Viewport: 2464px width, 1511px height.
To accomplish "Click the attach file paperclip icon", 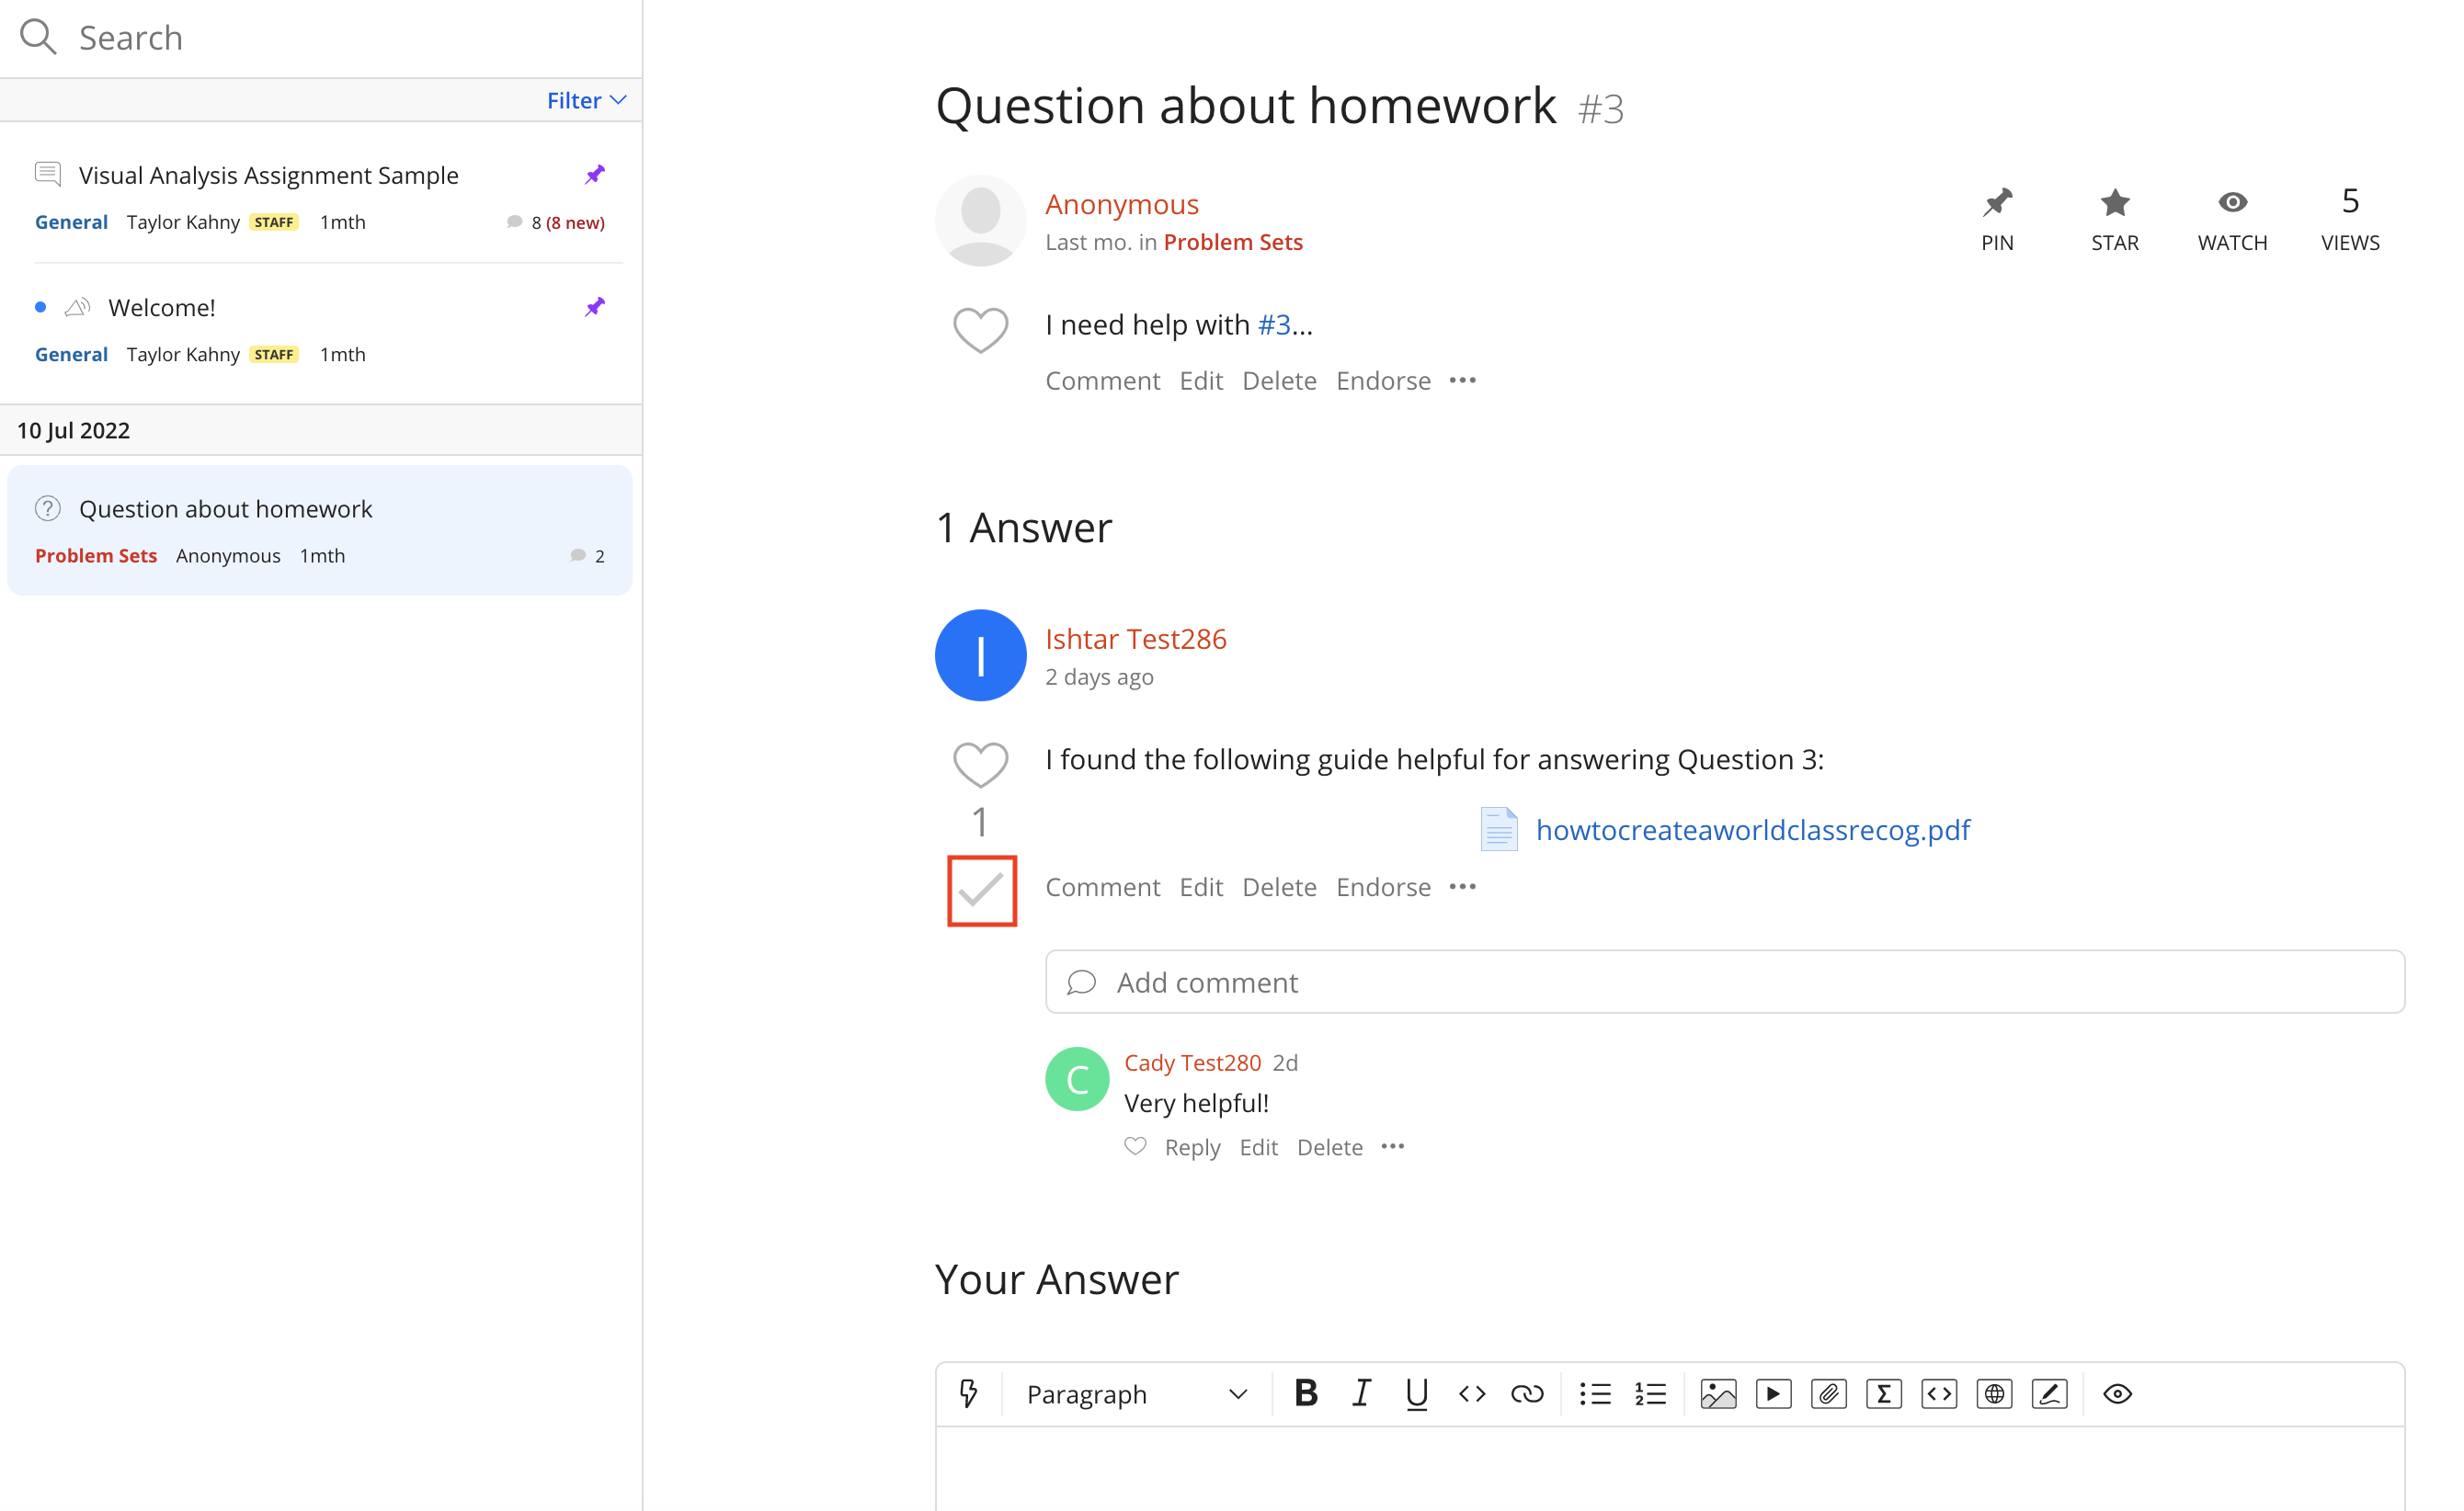I will point(1828,1393).
